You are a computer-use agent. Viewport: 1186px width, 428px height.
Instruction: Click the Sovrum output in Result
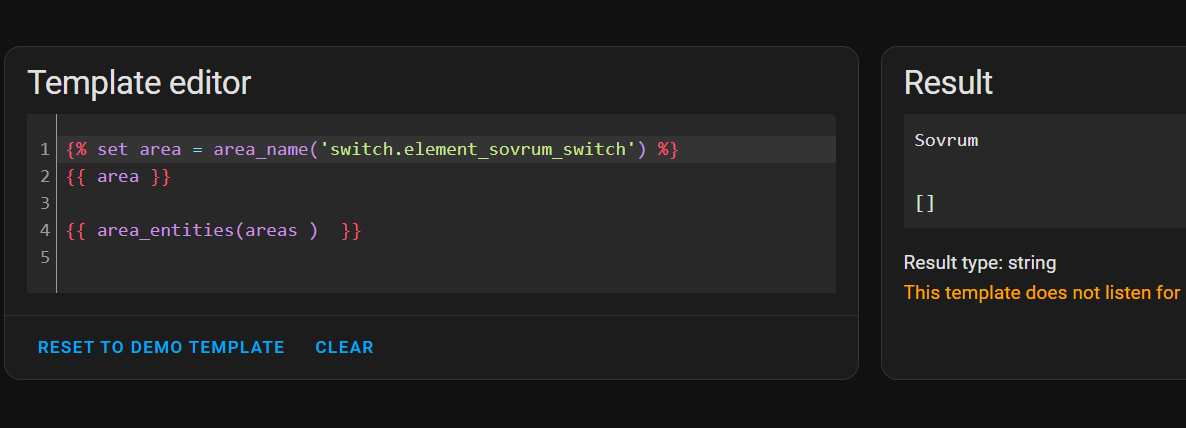[x=946, y=140]
